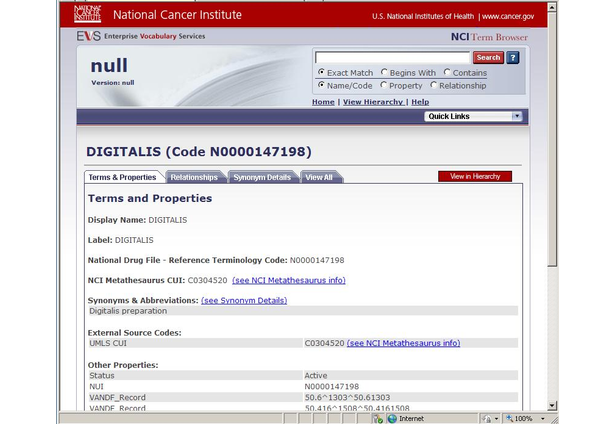Click the vertical scrollbar up arrow
The height and width of the screenshot is (424, 615).
[552, 7]
